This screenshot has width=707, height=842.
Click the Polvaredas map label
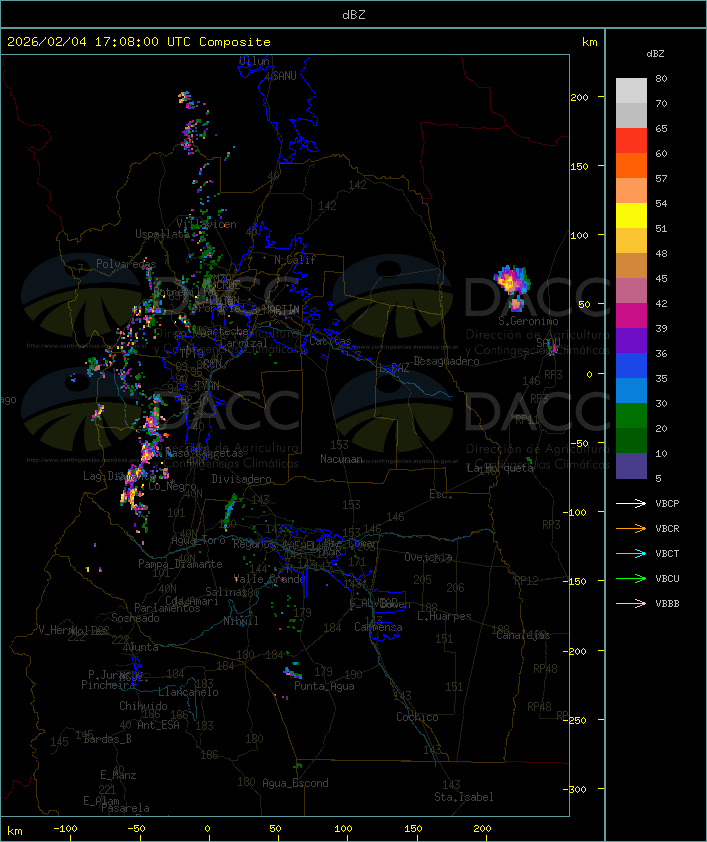(126, 264)
